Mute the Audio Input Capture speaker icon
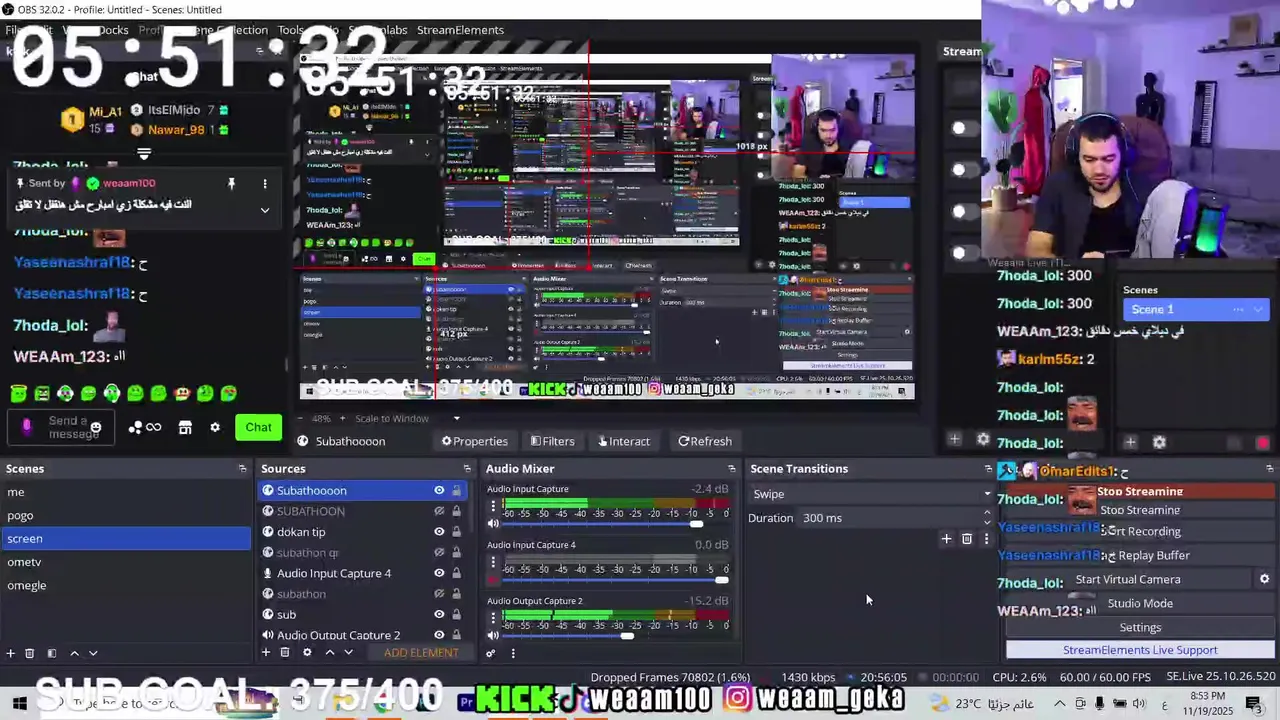The width and height of the screenshot is (1280, 720). click(493, 523)
